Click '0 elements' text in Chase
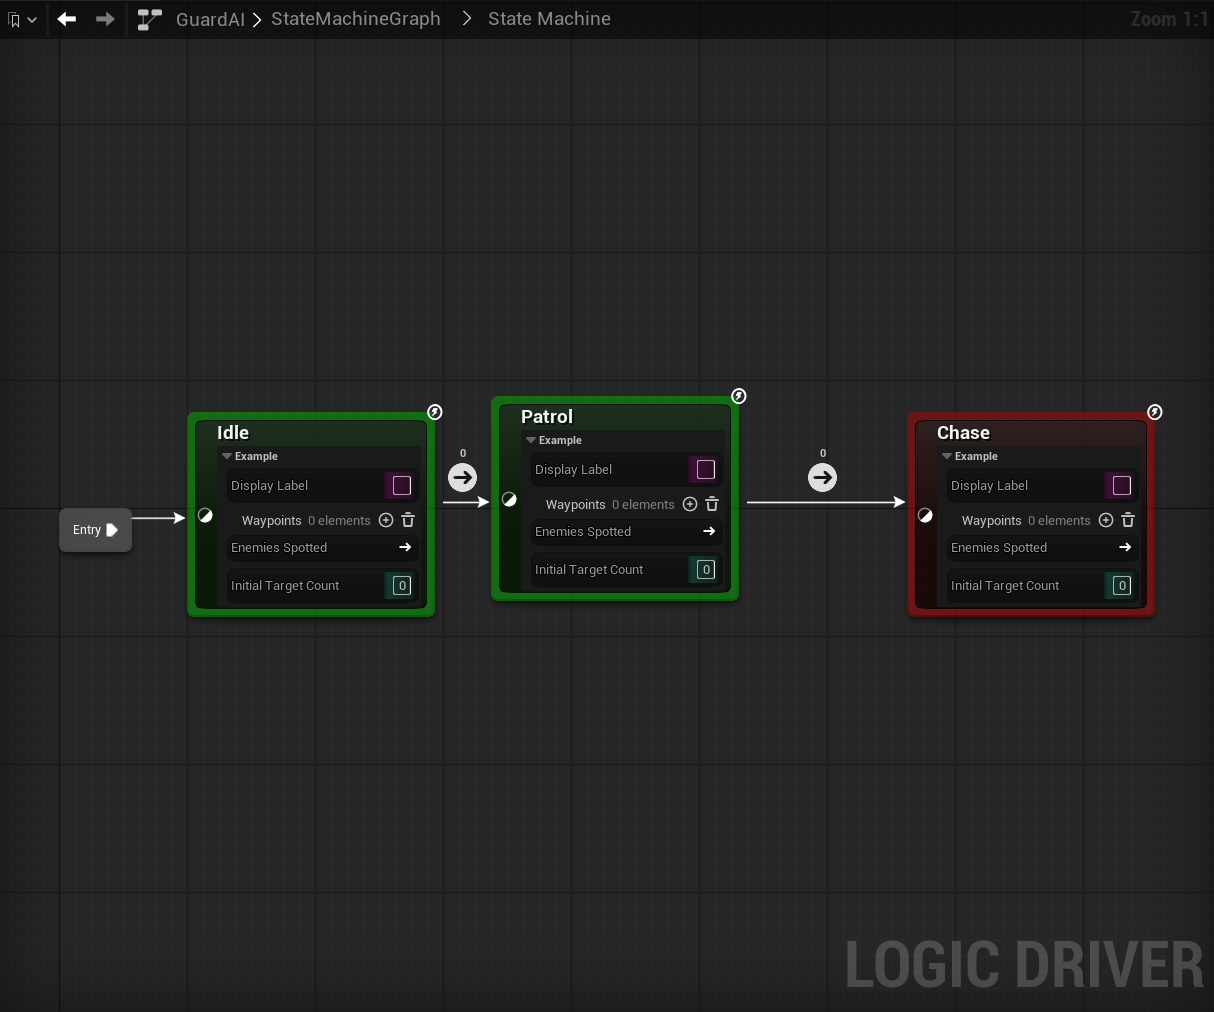Image resolution: width=1214 pixels, height=1012 pixels. tap(1059, 521)
